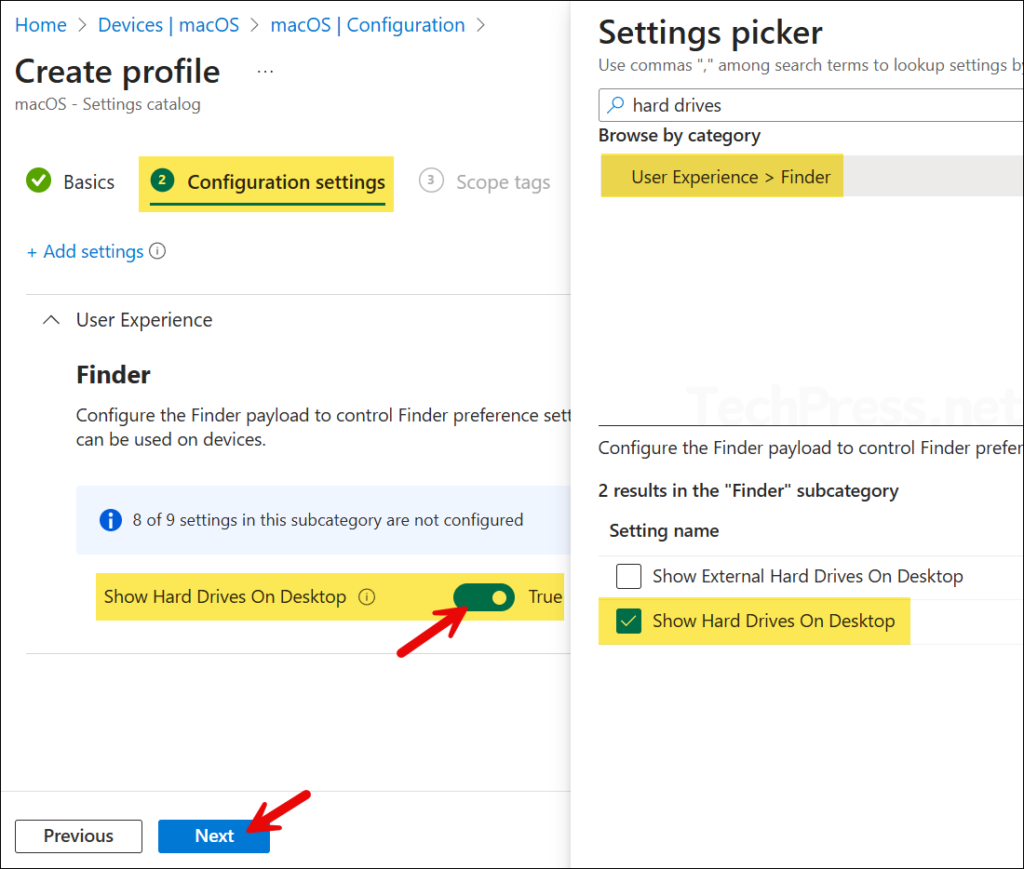Click the '8 of 9 settings' notice text
Screen dimensions: 1024x869
(328, 520)
